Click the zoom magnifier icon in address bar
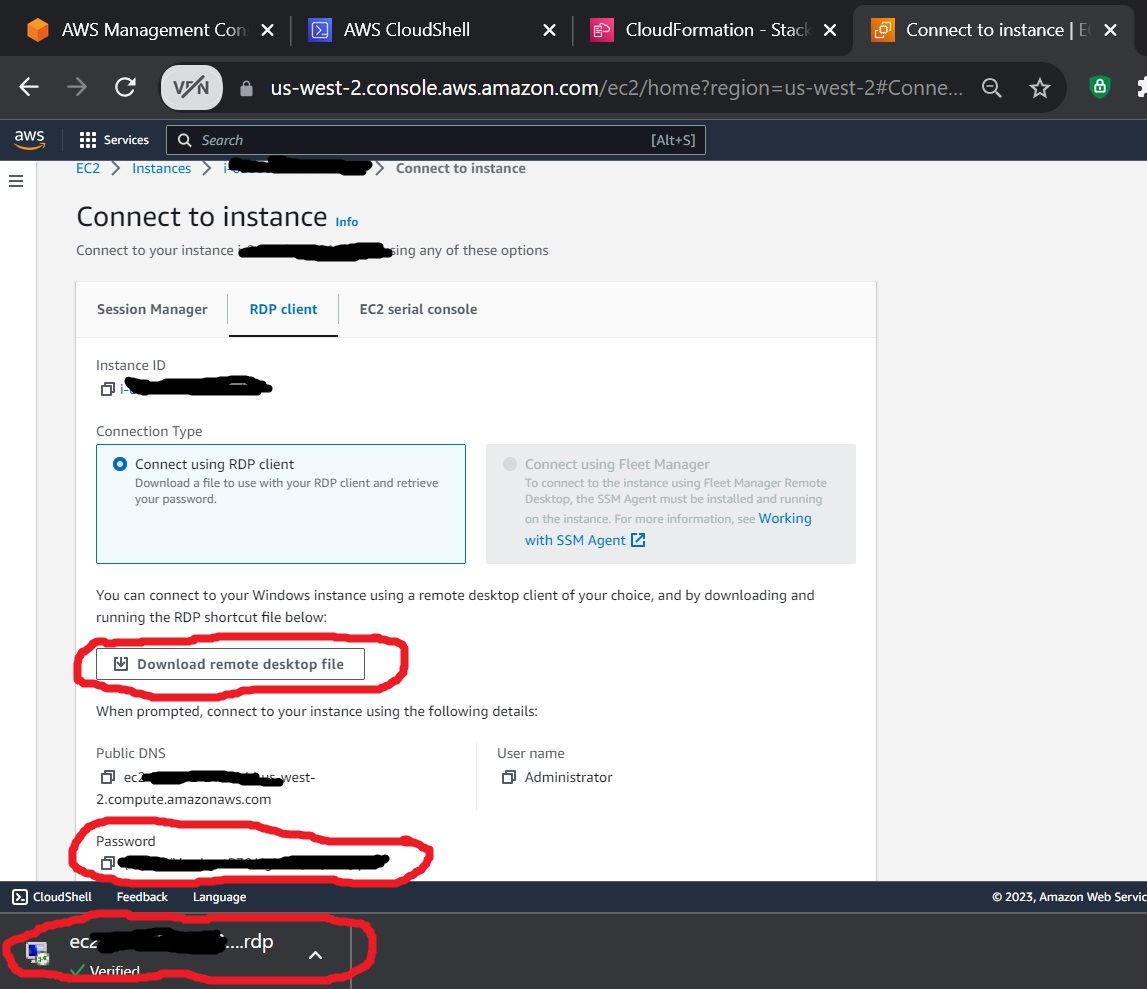This screenshot has height=989, width=1147. [991, 88]
